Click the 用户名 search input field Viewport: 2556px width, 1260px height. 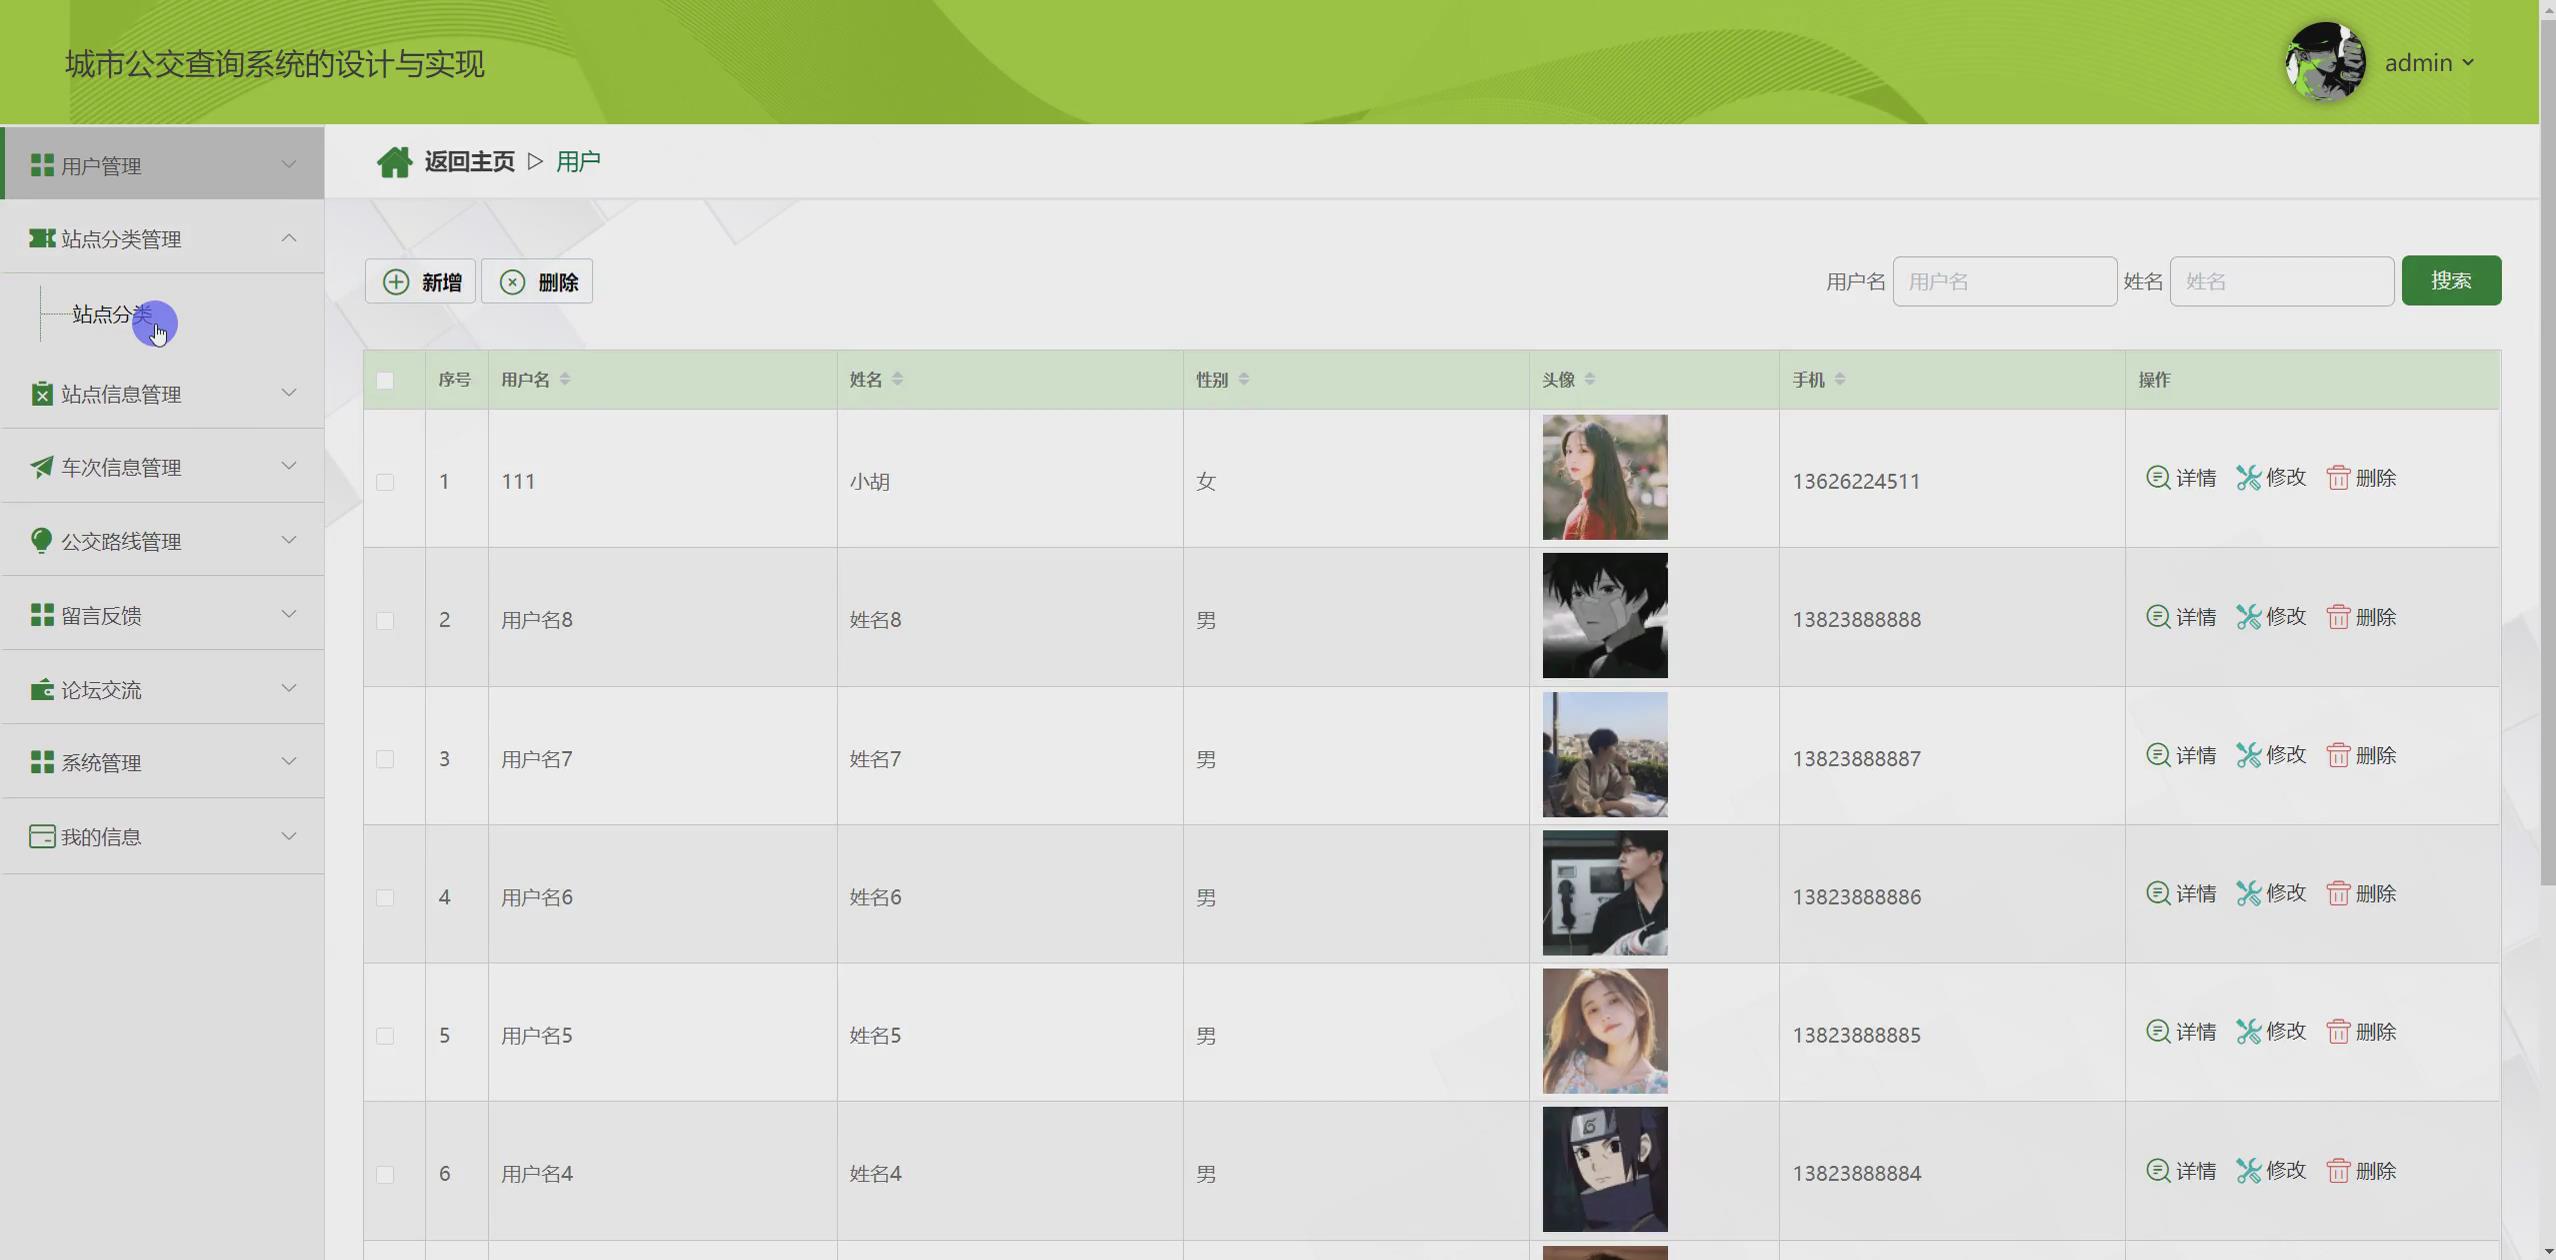click(x=2003, y=282)
